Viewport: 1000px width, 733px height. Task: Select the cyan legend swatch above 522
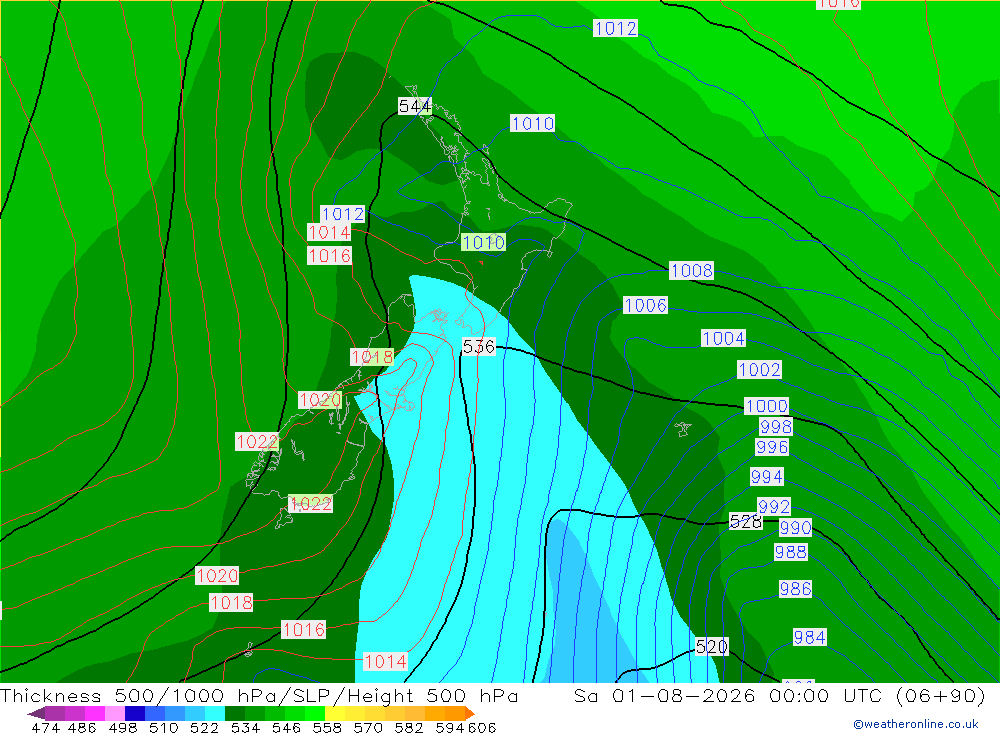[x=215, y=713]
